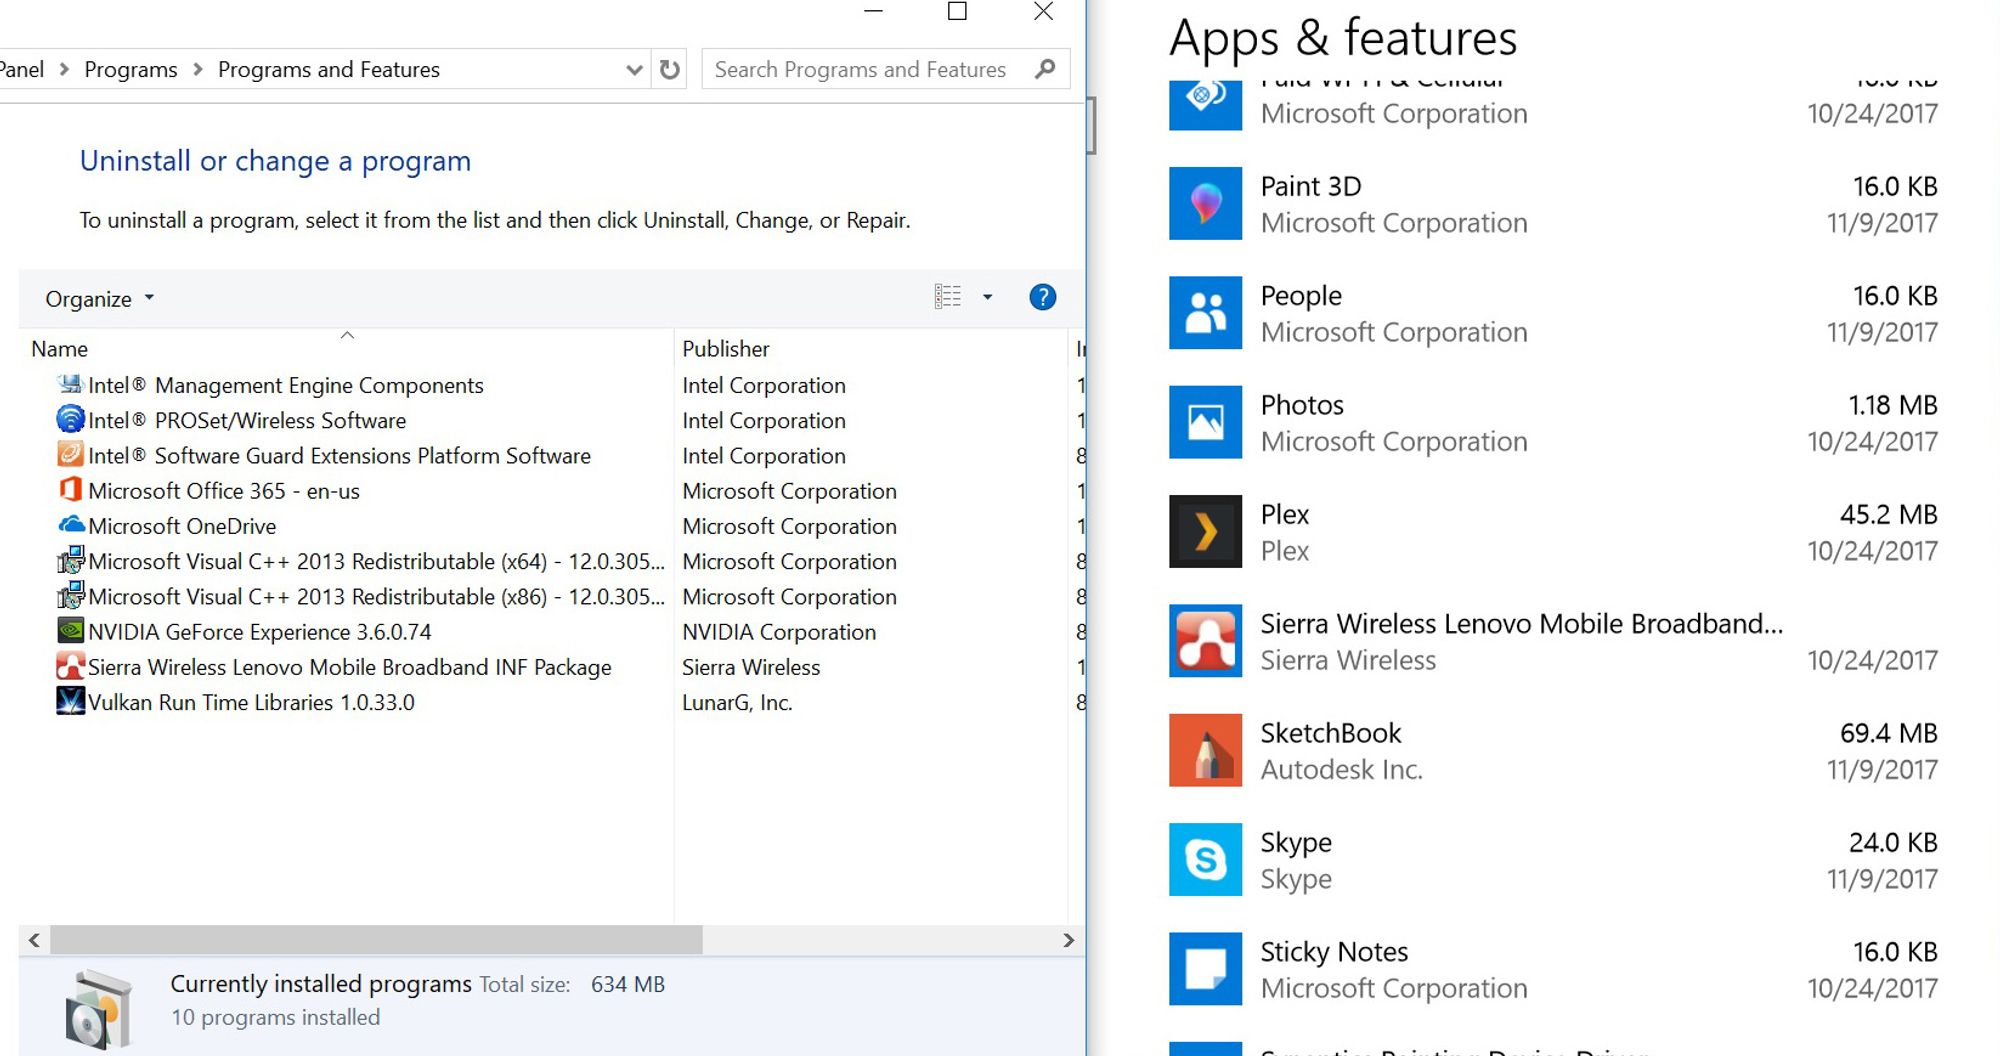Image resolution: width=2000 pixels, height=1056 pixels.
Task: Click the Microsoft Office 365 icon
Action: point(70,490)
